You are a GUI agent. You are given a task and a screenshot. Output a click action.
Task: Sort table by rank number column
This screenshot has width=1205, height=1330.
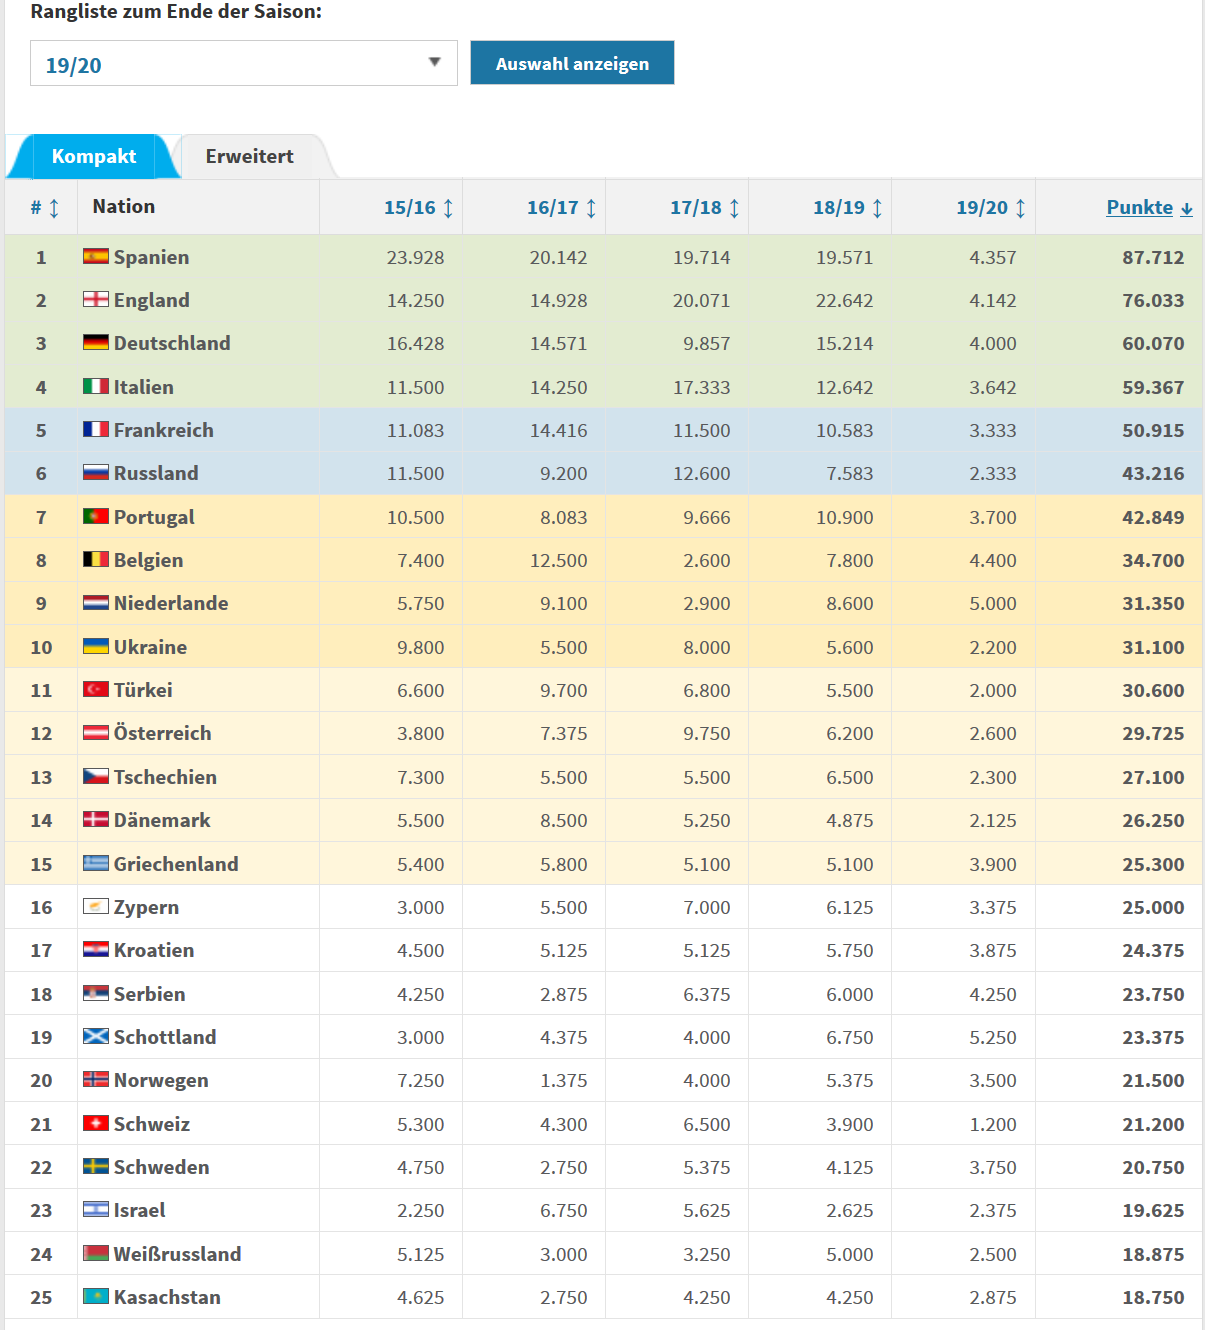tap(44, 208)
